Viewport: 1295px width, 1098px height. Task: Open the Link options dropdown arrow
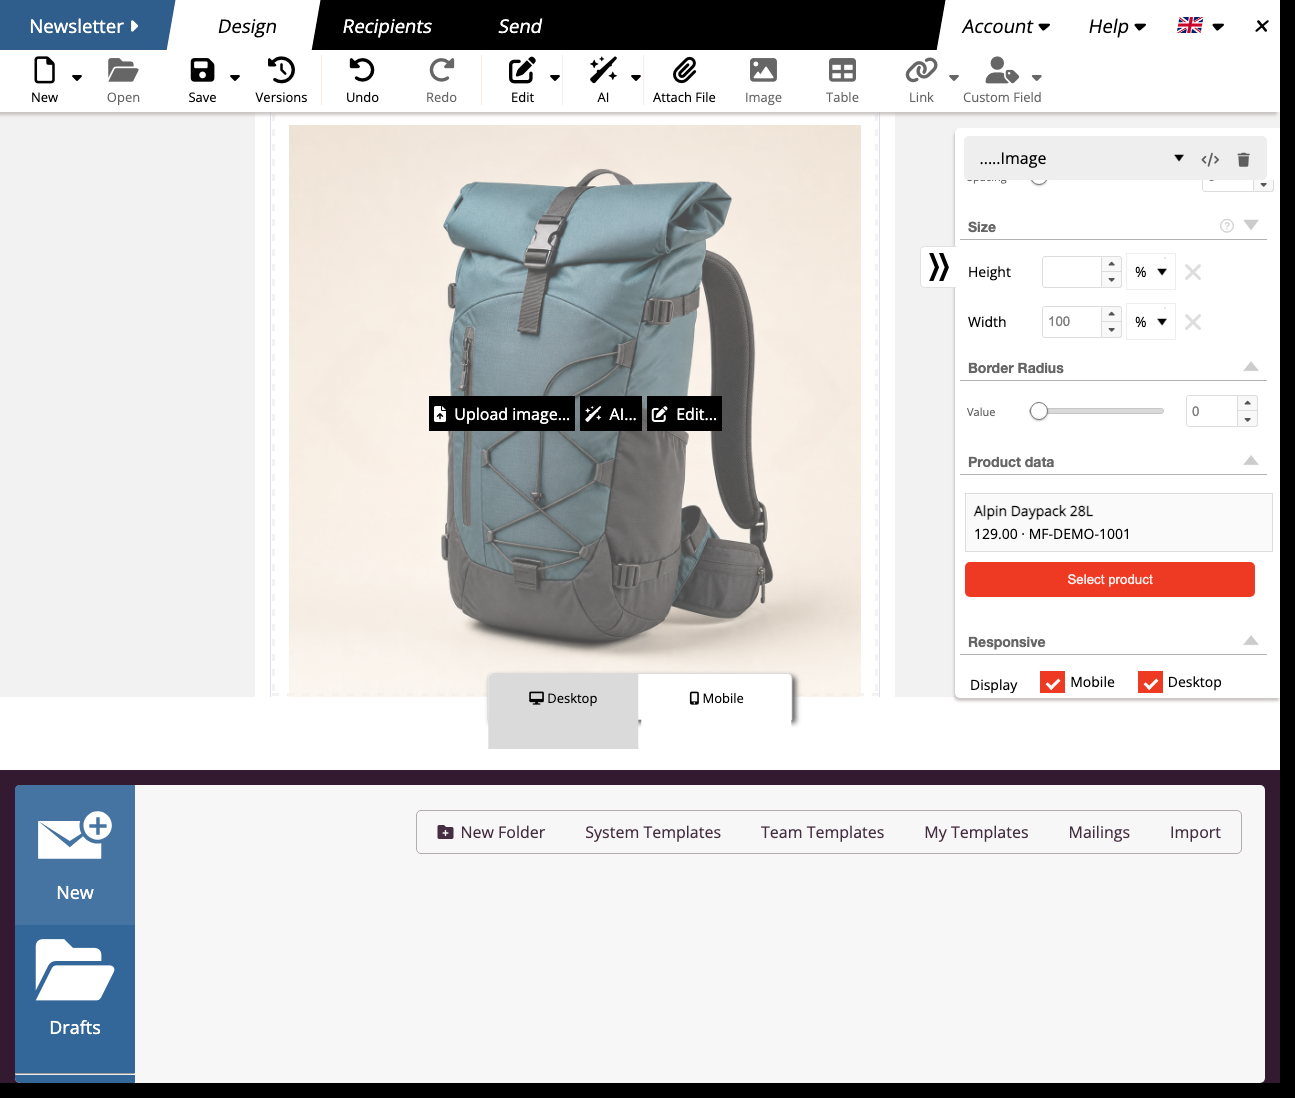pyautogui.click(x=954, y=77)
